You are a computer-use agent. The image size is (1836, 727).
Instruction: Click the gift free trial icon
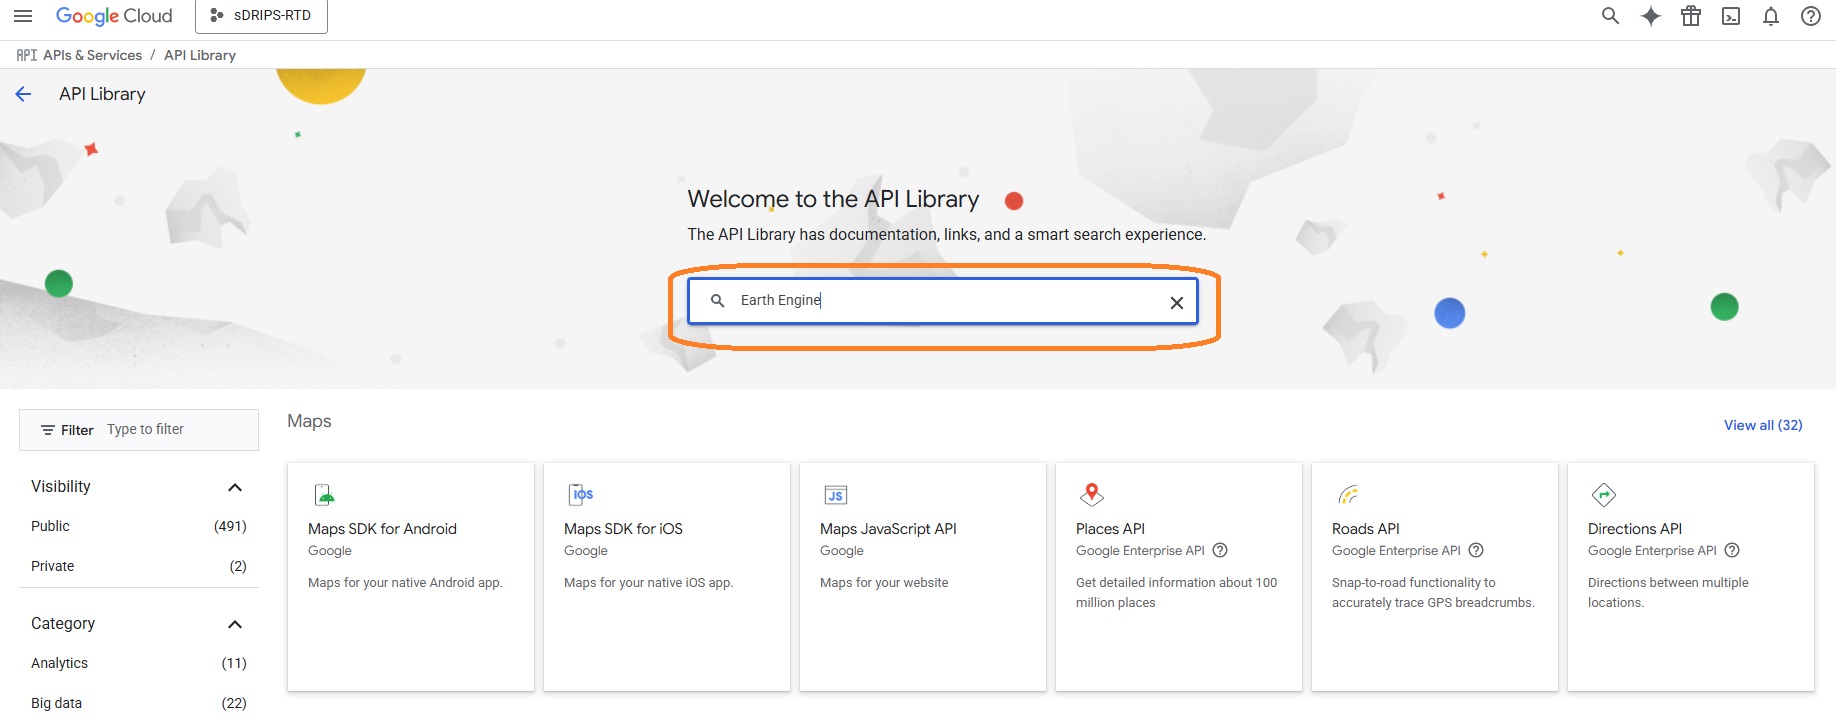[x=1691, y=16]
